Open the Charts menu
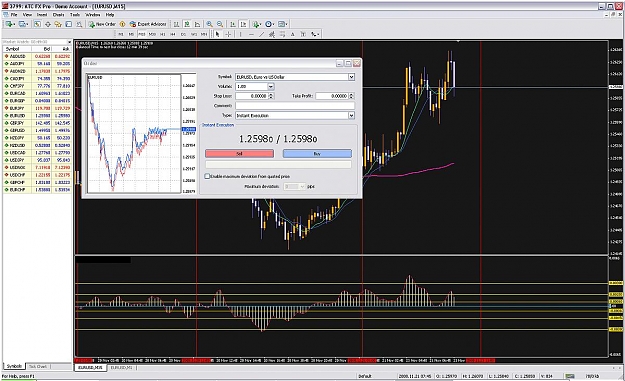The height and width of the screenshot is (381, 625). click(58, 15)
